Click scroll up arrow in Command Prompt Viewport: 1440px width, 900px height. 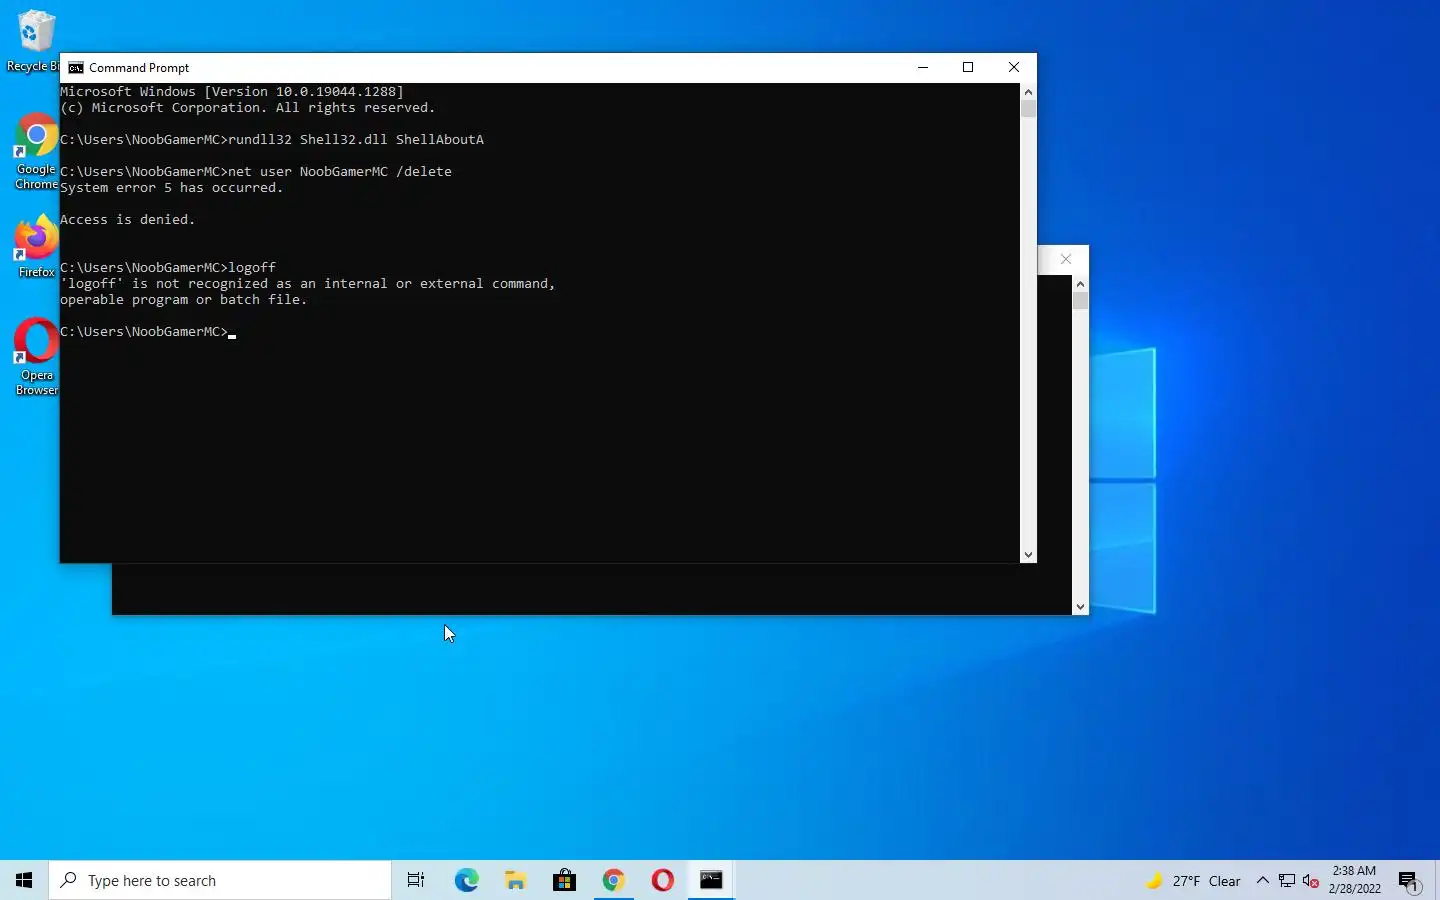[x=1028, y=91]
